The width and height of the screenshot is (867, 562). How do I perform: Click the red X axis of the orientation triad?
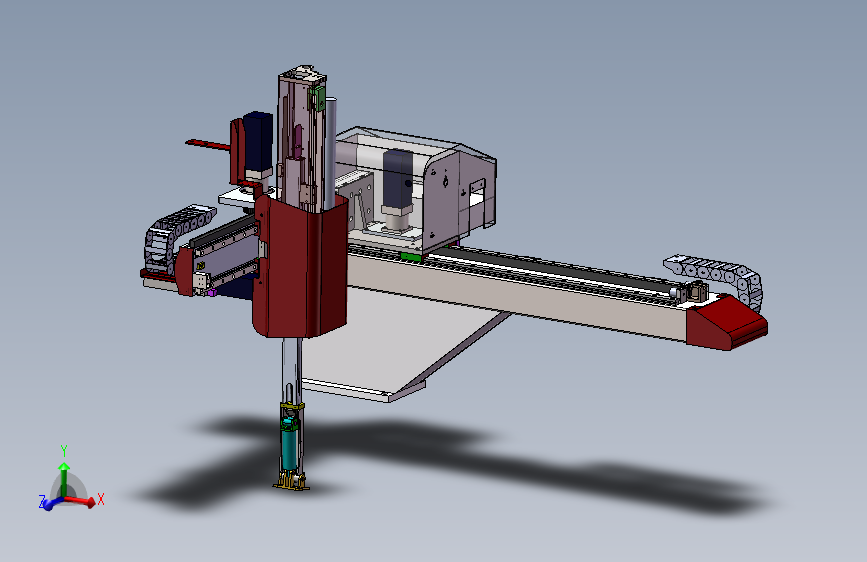[x=82, y=501]
